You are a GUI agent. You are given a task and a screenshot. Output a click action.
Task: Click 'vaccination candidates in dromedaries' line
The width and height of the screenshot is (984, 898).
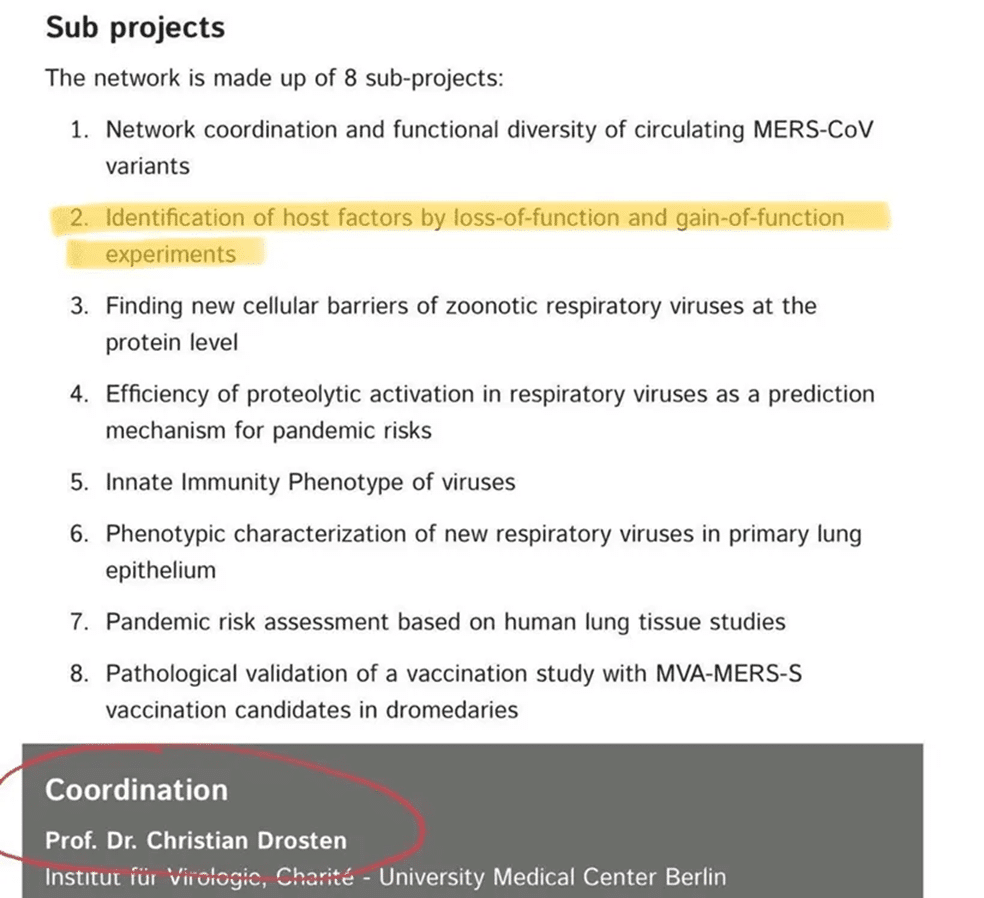312,710
